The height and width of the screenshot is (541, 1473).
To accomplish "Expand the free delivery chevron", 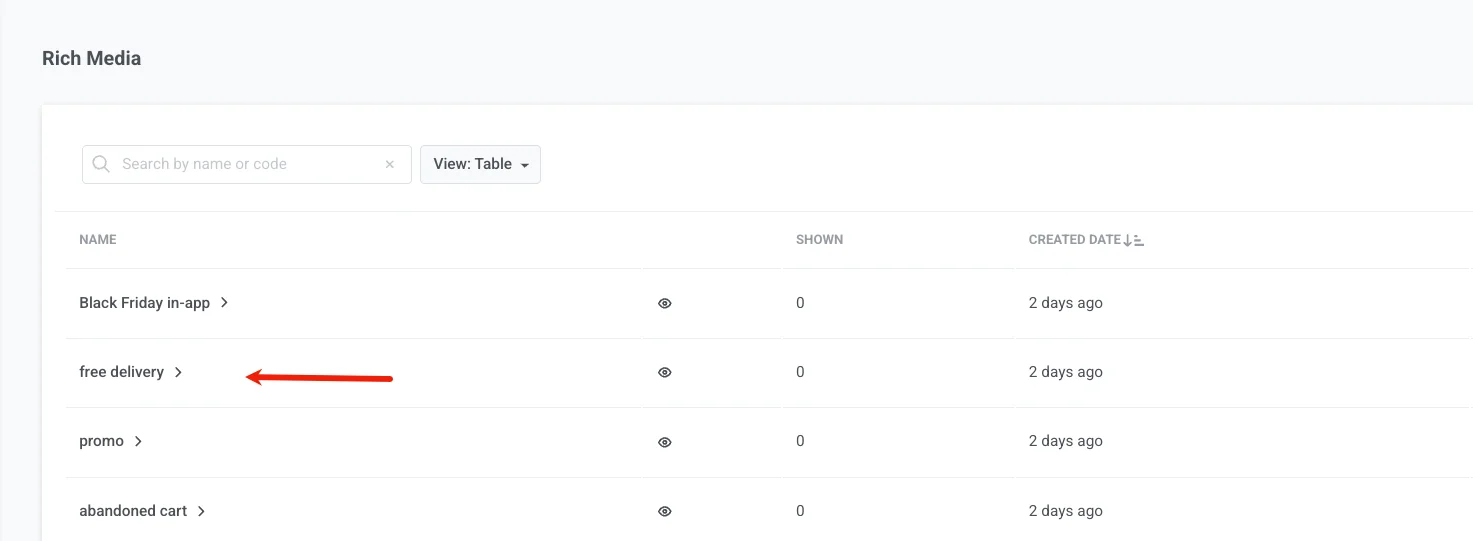I will [179, 372].
